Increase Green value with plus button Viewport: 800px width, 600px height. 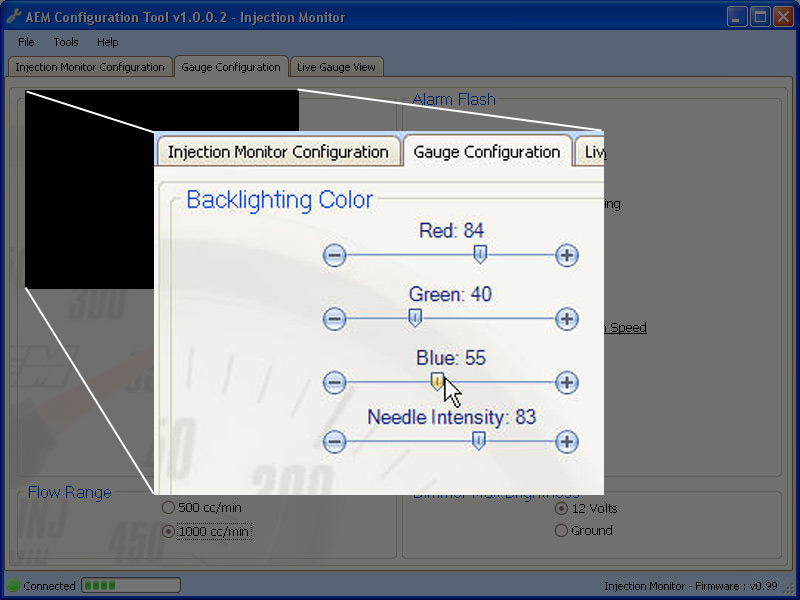(x=566, y=319)
